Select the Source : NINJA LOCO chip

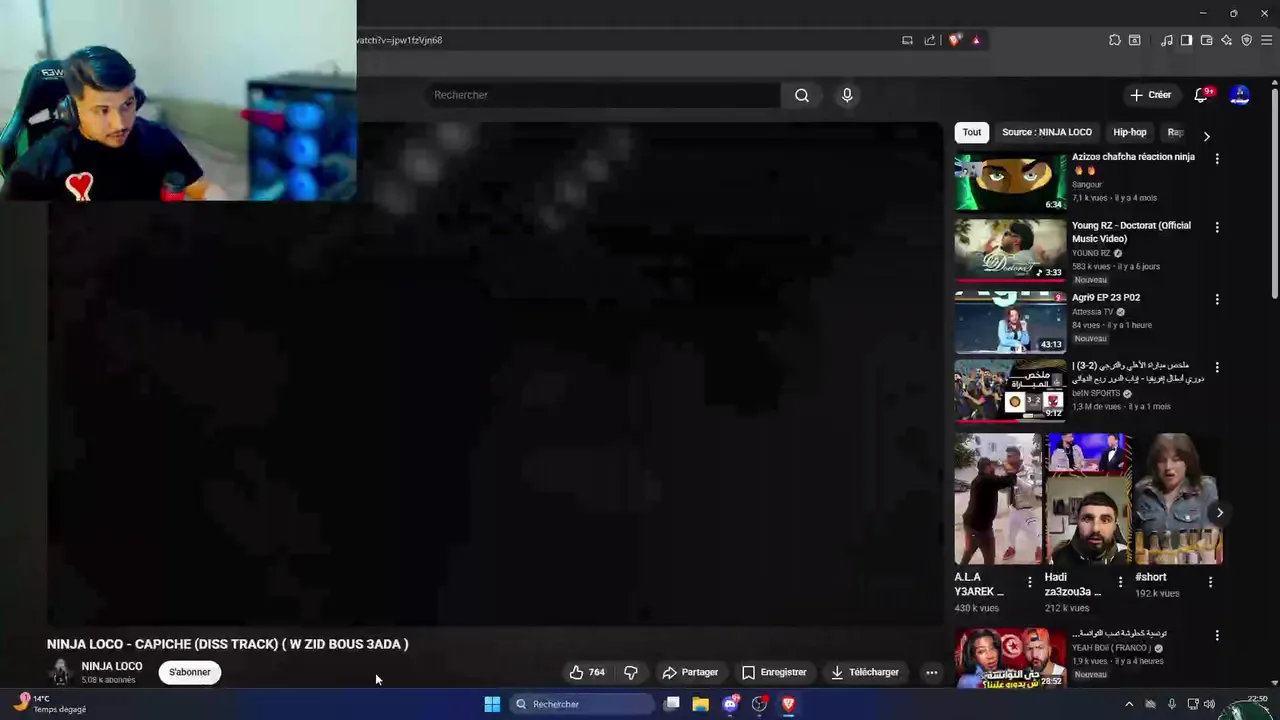point(1047,132)
